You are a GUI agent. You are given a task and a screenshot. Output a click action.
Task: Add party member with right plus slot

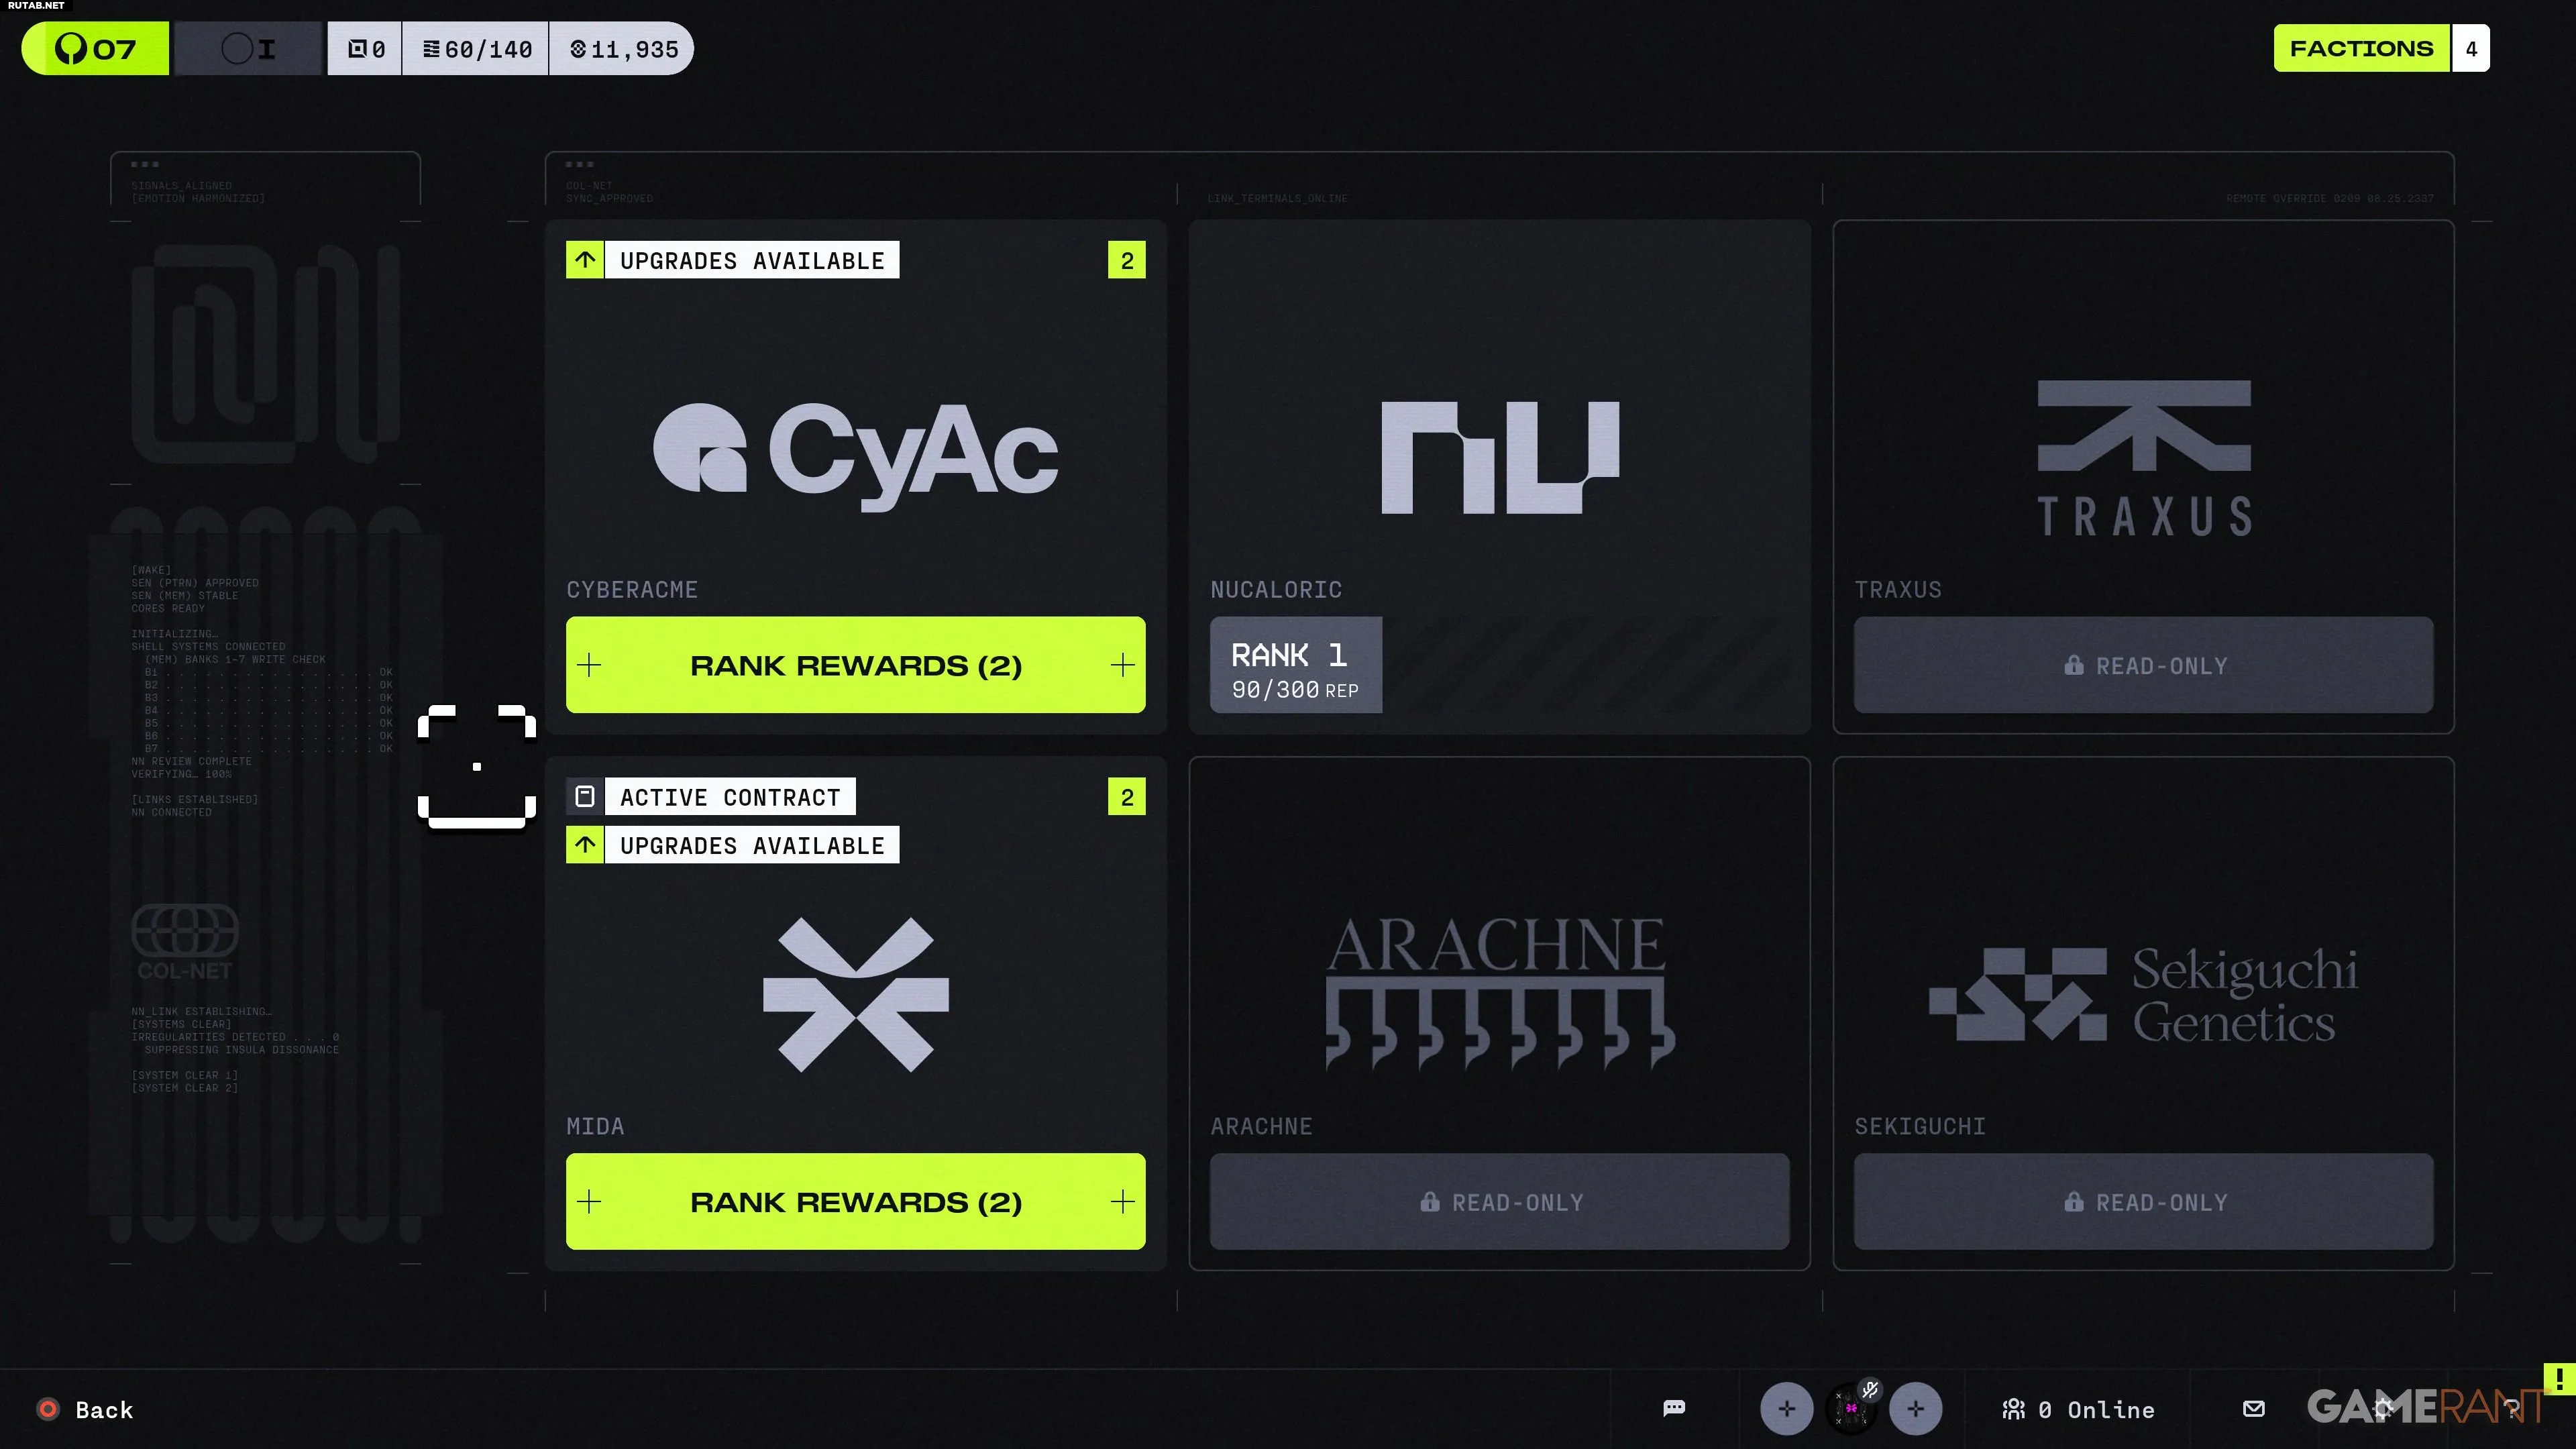1915,1409
